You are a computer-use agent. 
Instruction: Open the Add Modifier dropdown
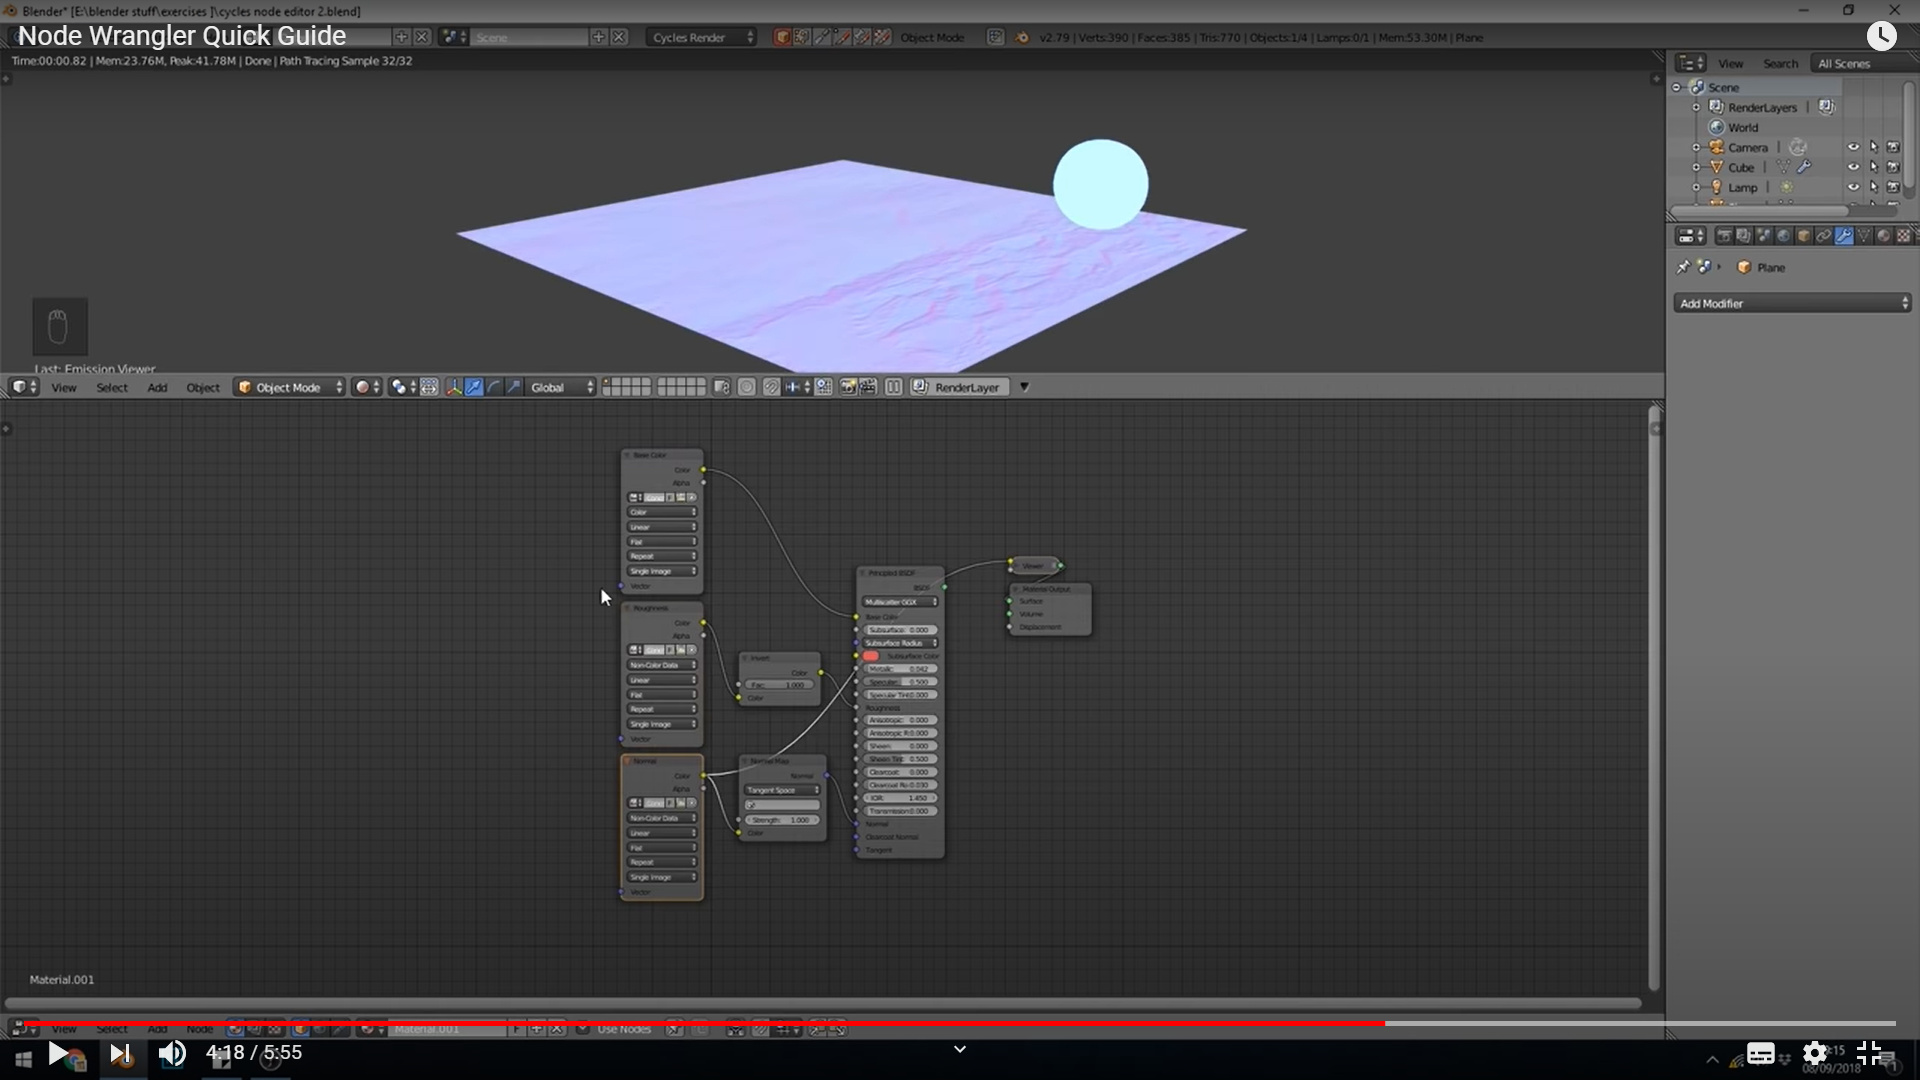click(x=1792, y=303)
